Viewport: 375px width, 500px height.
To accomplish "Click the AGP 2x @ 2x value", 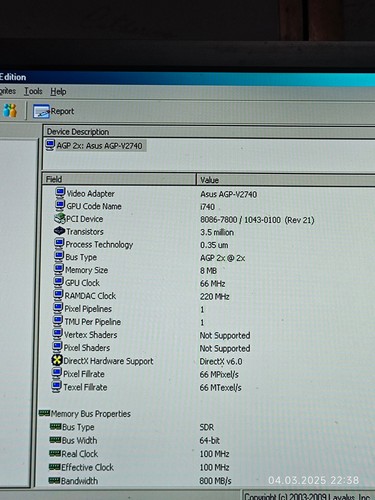I will (x=222, y=258).
